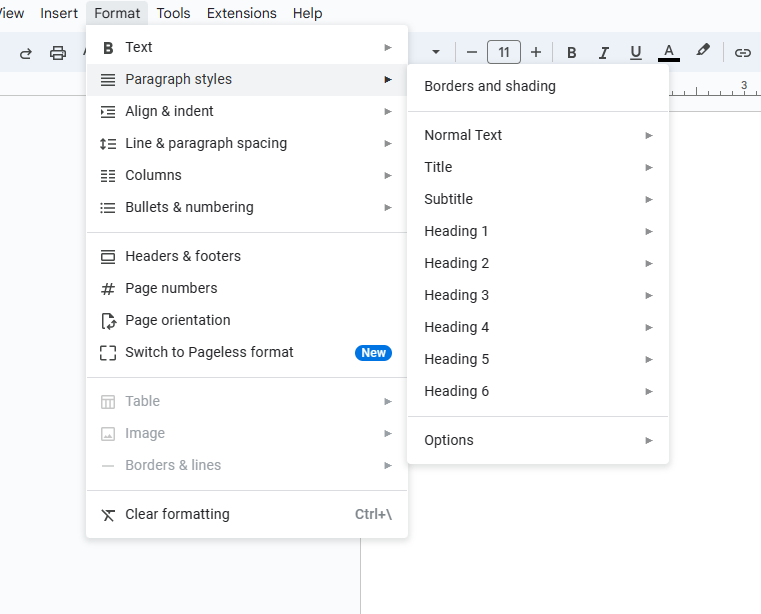
Task: Click the Paragraph styles lines icon
Action: click(x=108, y=80)
